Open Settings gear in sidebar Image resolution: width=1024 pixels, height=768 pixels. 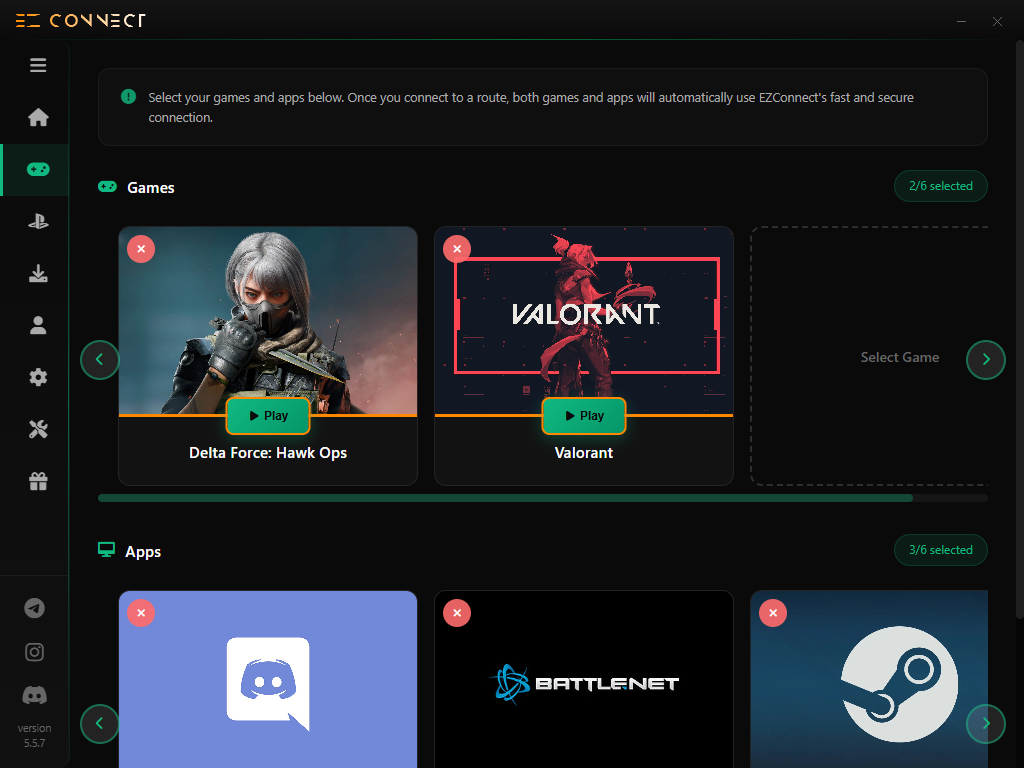pyautogui.click(x=38, y=377)
